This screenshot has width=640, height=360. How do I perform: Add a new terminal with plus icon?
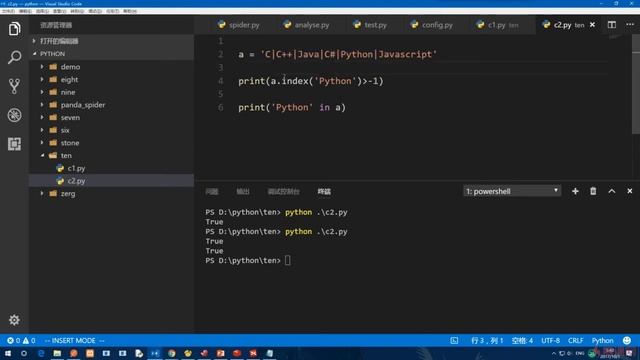575,191
